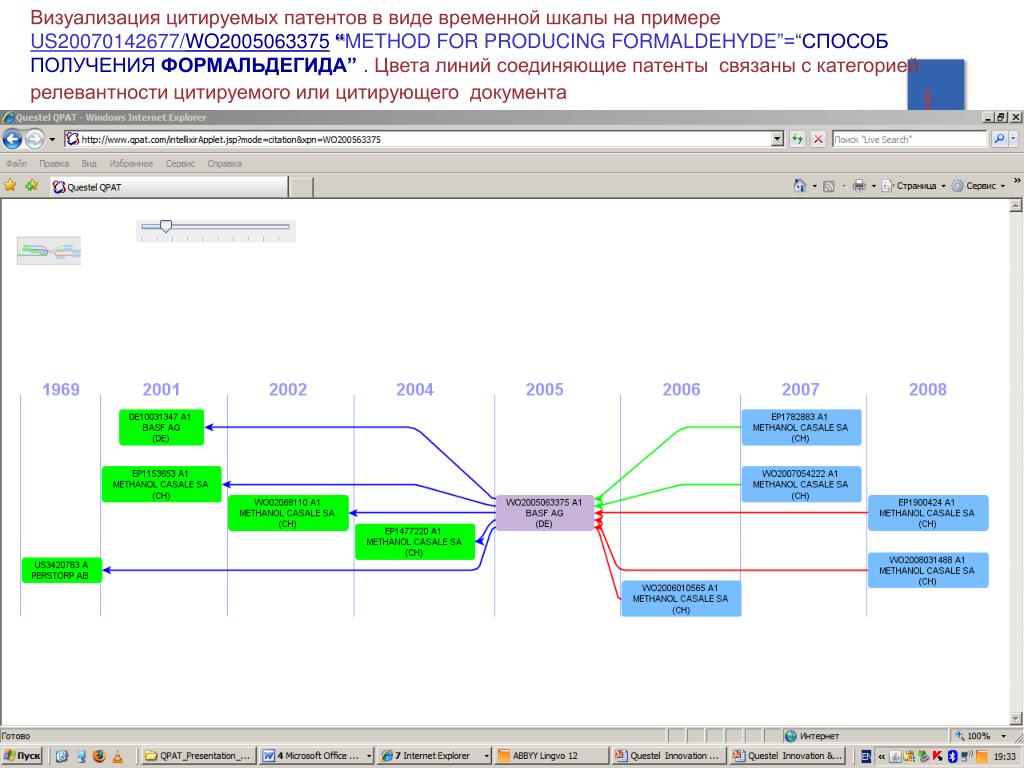This screenshot has width=1024, height=768.
Task: Click the scroll down arrow of the page
Action: click(1016, 718)
